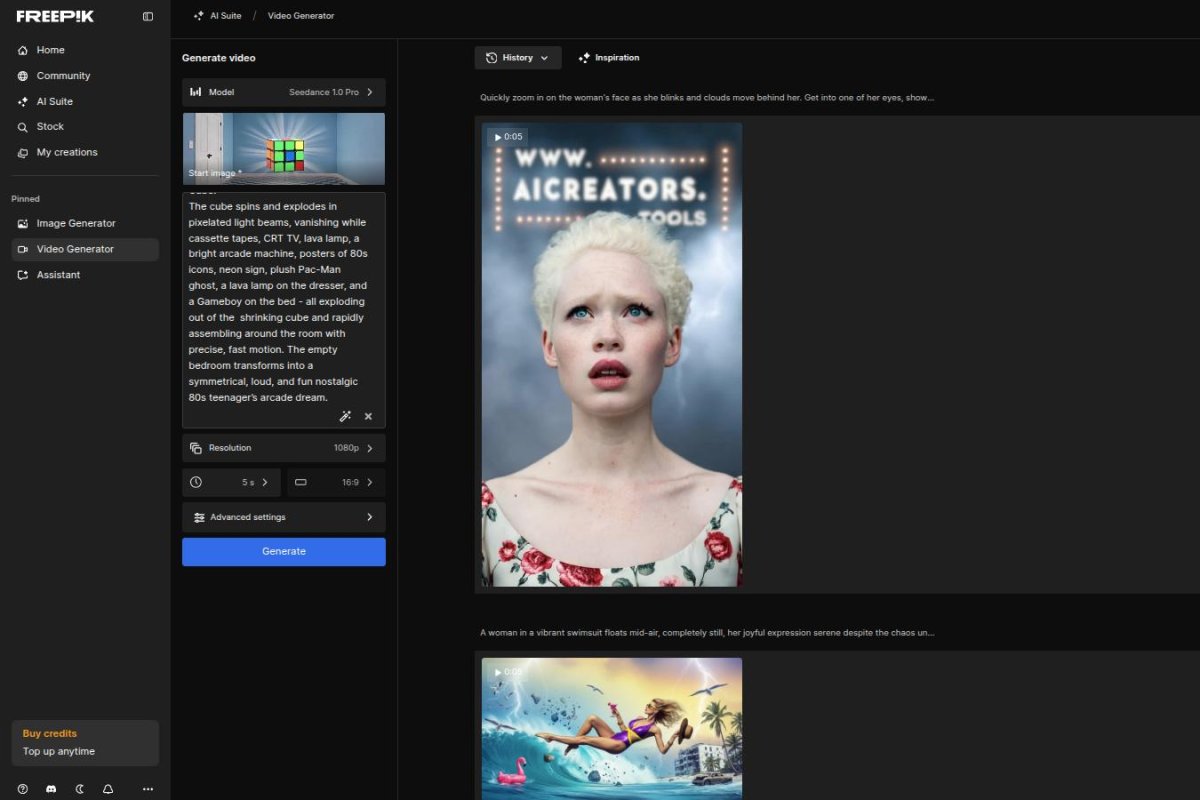
Task: Toggle dark mode with the moon icon
Action: click(79, 788)
